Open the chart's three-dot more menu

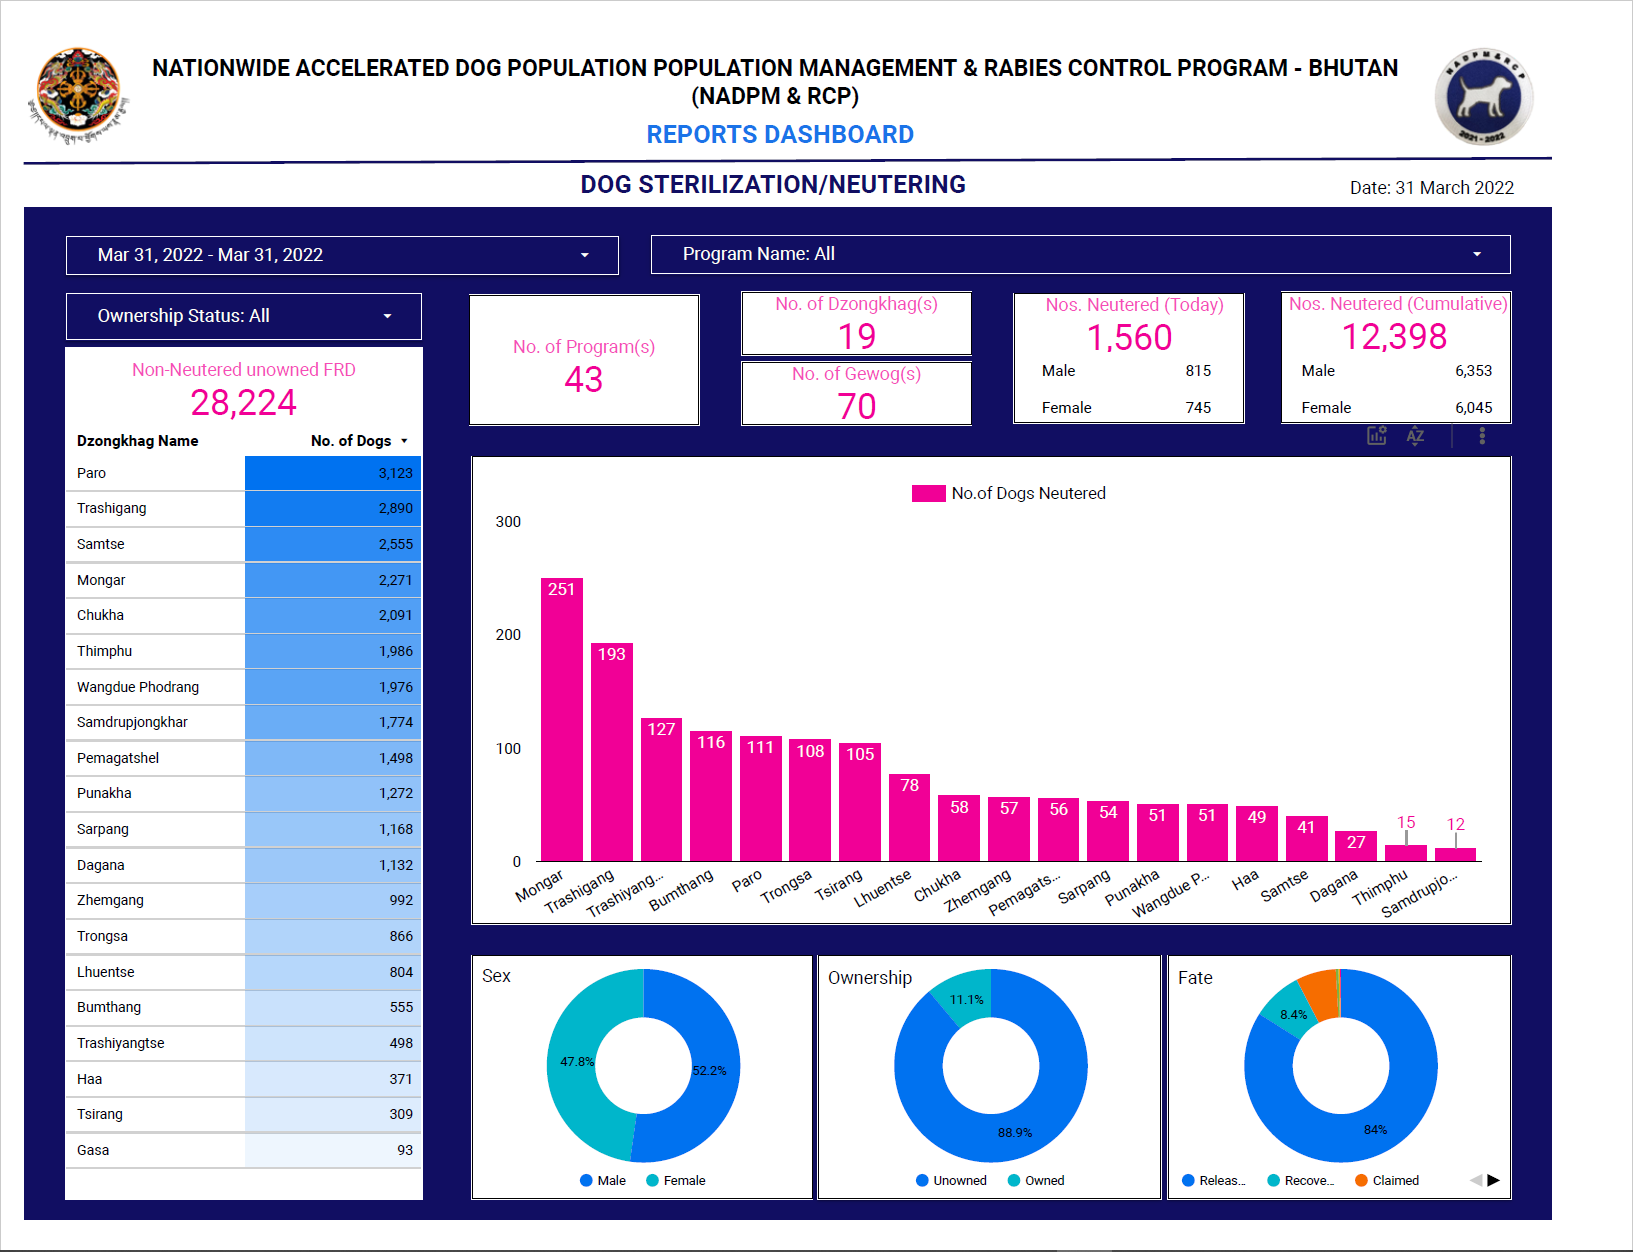[x=1482, y=436]
